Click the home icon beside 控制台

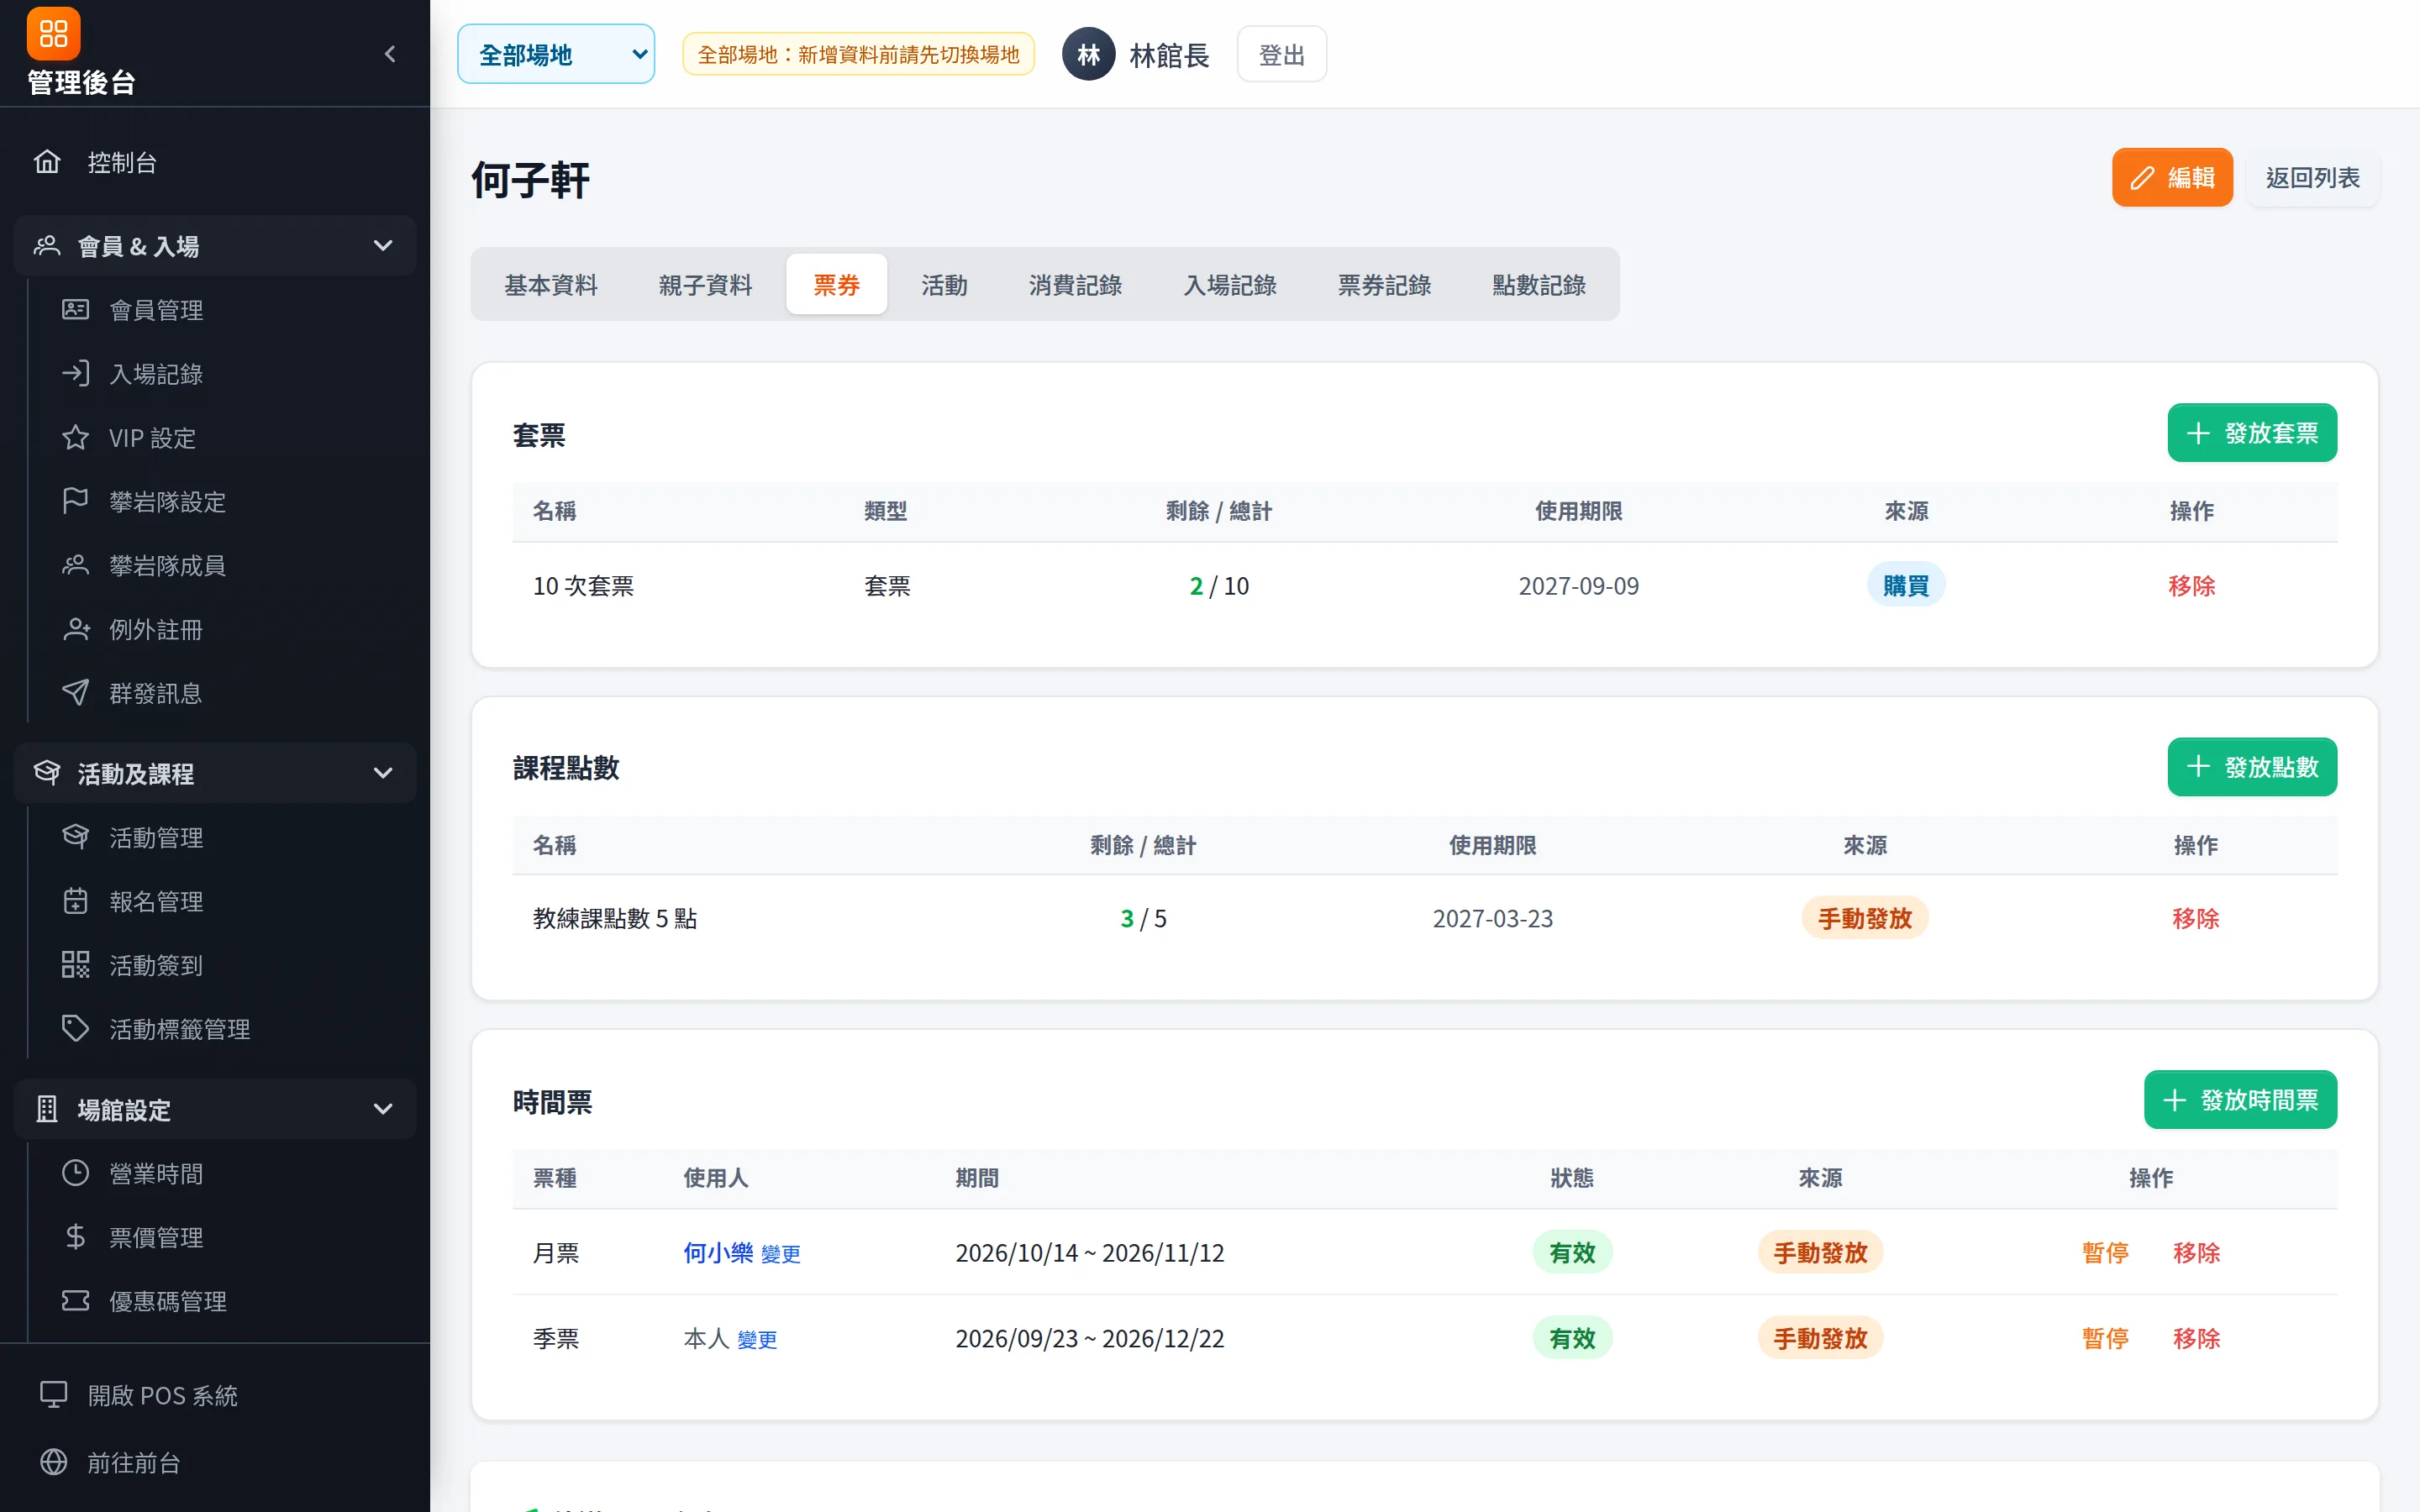point(47,162)
